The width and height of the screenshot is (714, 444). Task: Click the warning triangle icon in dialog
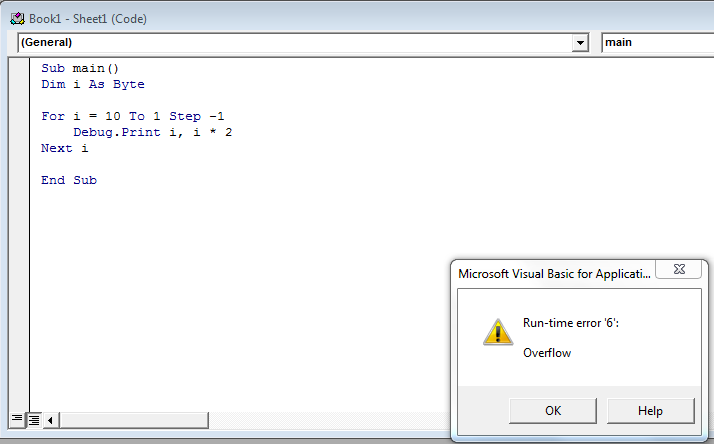498,332
